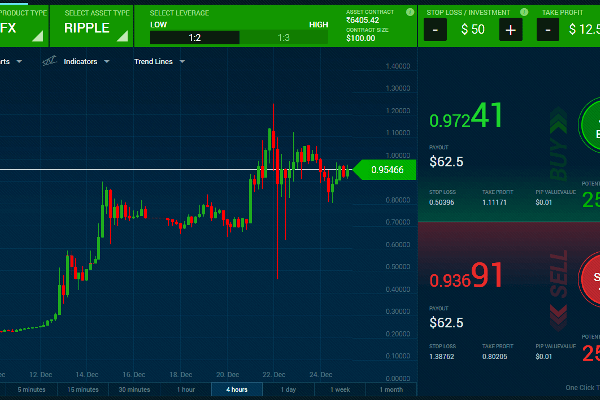Select the 1:3 leverage option
The height and width of the screenshot is (400, 600).
[x=284, y=37]
